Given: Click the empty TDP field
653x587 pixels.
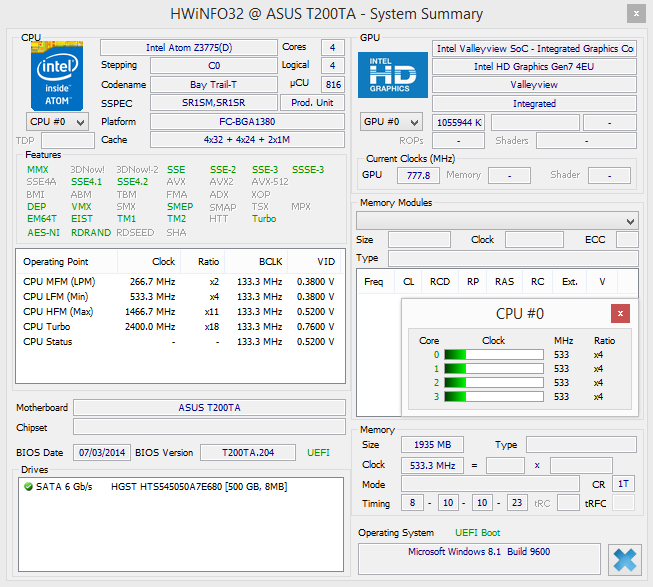Looking at the screenshot, I should coord(68,140).
